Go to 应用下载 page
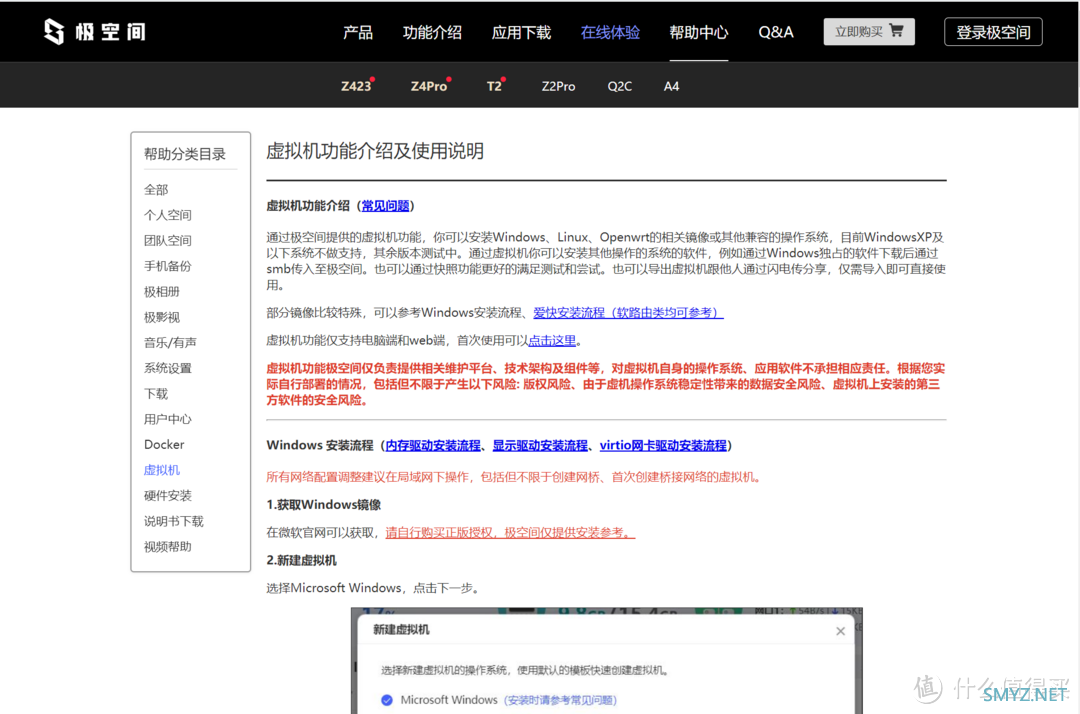Viewport: 1080px width, 714px height. (x=521, y=32)
